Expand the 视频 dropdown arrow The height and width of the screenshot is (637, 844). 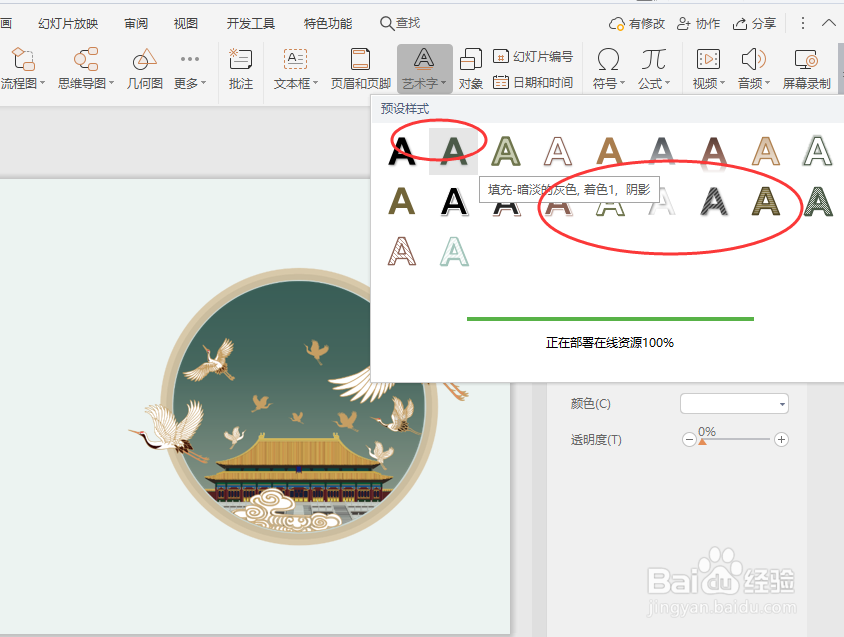pos(722,83)
